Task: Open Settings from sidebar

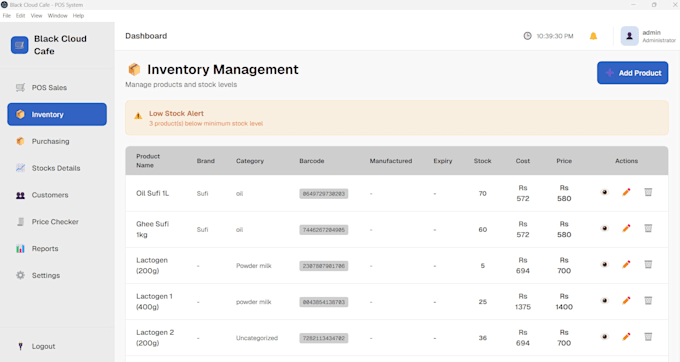Action: (57, 276)
